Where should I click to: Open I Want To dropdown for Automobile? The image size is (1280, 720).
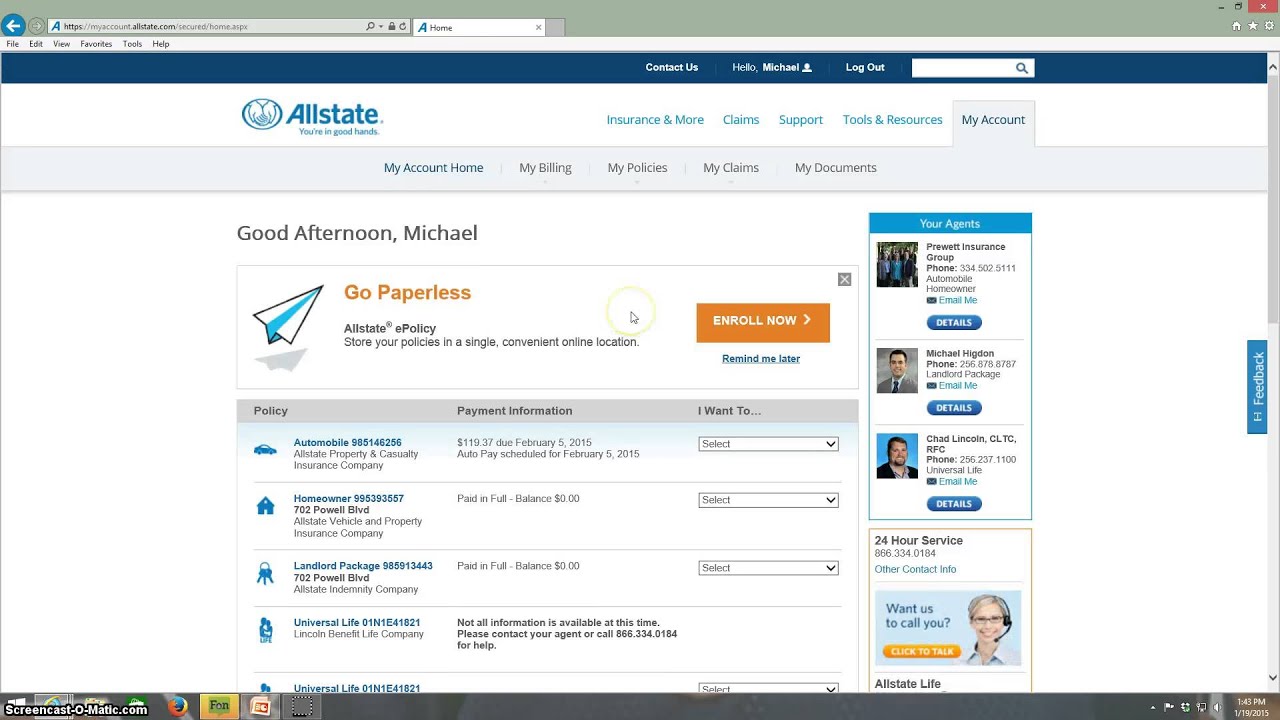[x=768, y=444]
